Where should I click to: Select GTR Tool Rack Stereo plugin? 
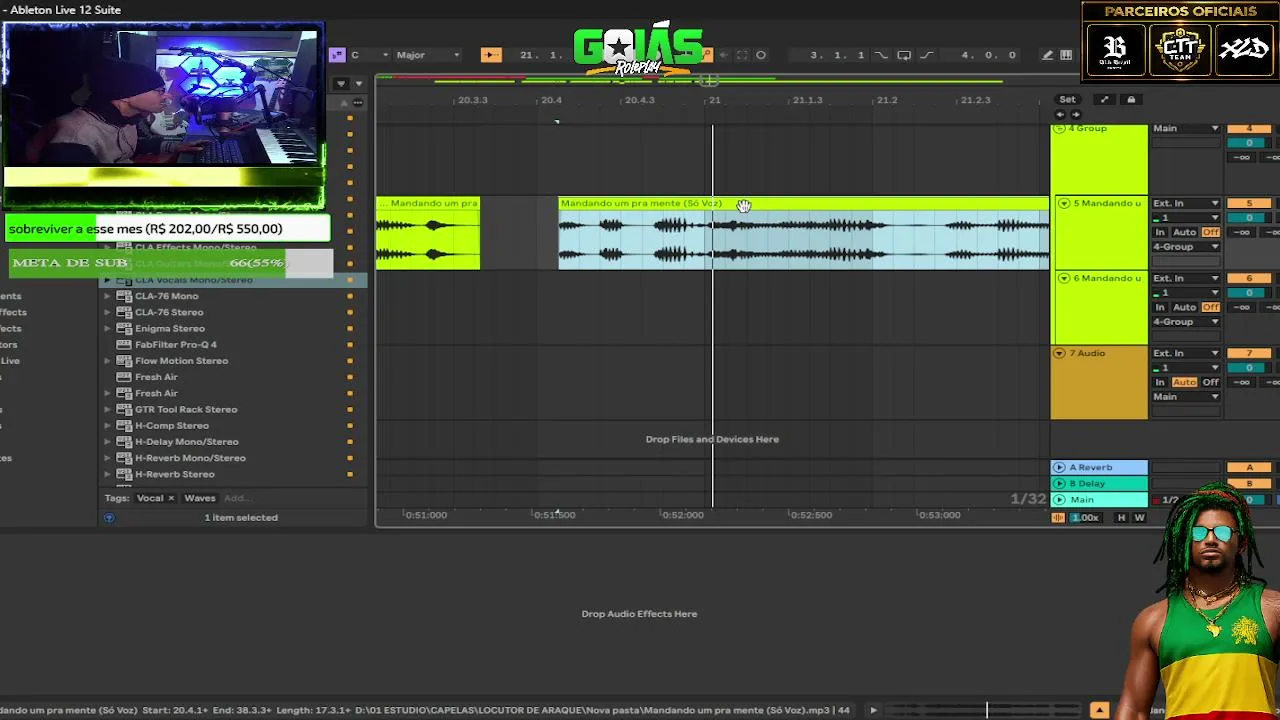coord(186,410)
